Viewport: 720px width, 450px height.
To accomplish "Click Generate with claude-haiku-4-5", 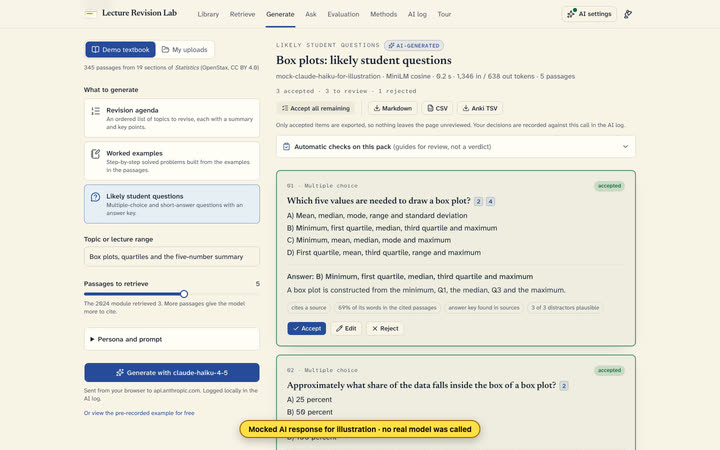I will (x=172, y=372).
